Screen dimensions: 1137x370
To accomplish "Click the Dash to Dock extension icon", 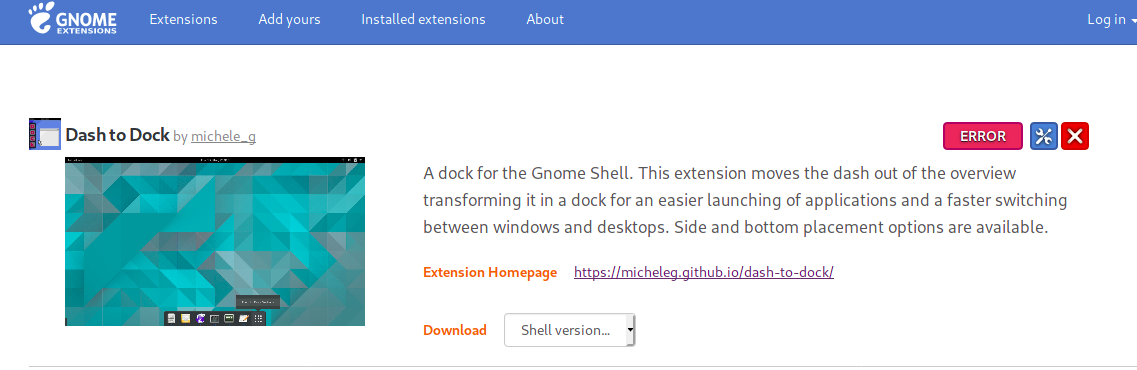I will coord(45,134).
